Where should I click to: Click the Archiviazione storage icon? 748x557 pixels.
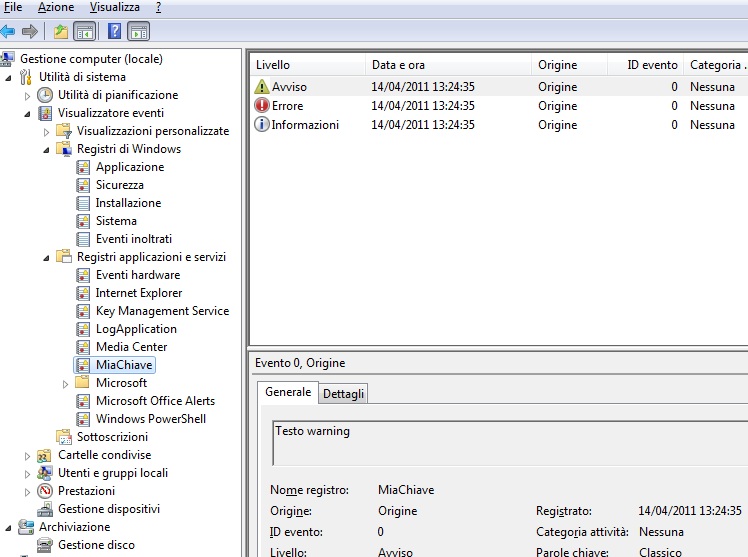(x=26, y=527)
